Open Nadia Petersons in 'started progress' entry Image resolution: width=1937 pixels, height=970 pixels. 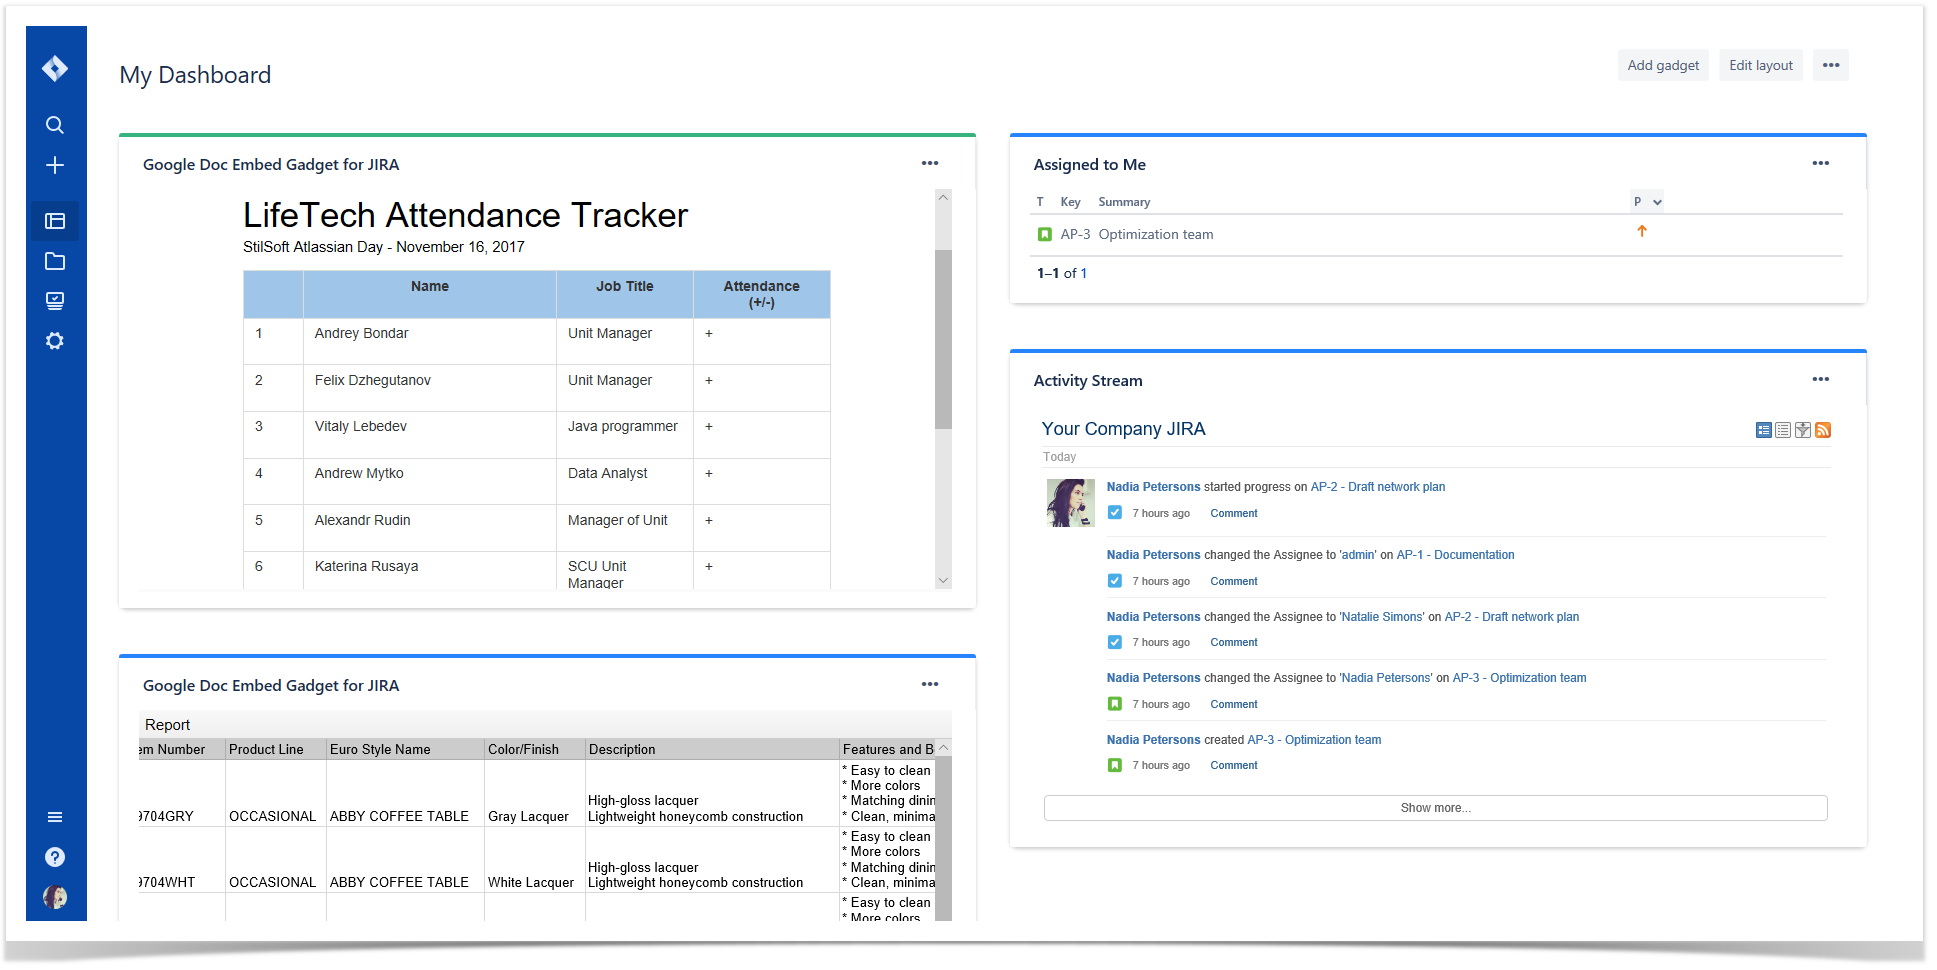(x=1153, y=487)
